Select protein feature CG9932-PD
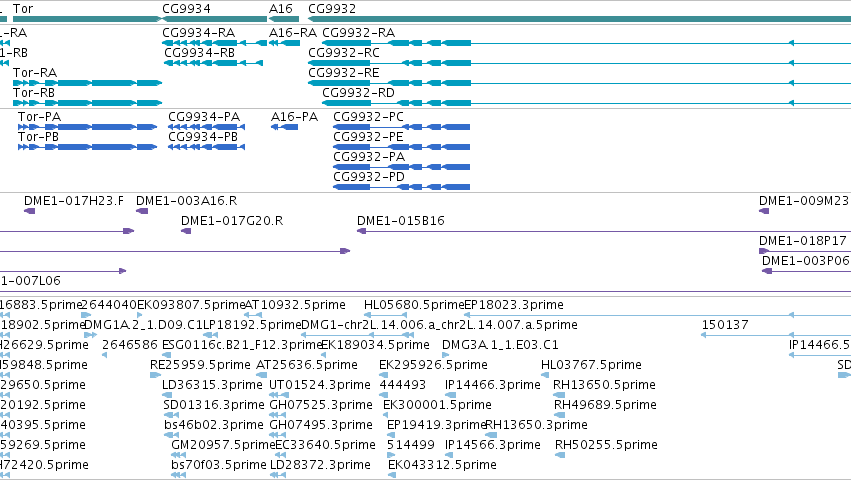This screenshot has width=851, height=480. tap(369, 177)
